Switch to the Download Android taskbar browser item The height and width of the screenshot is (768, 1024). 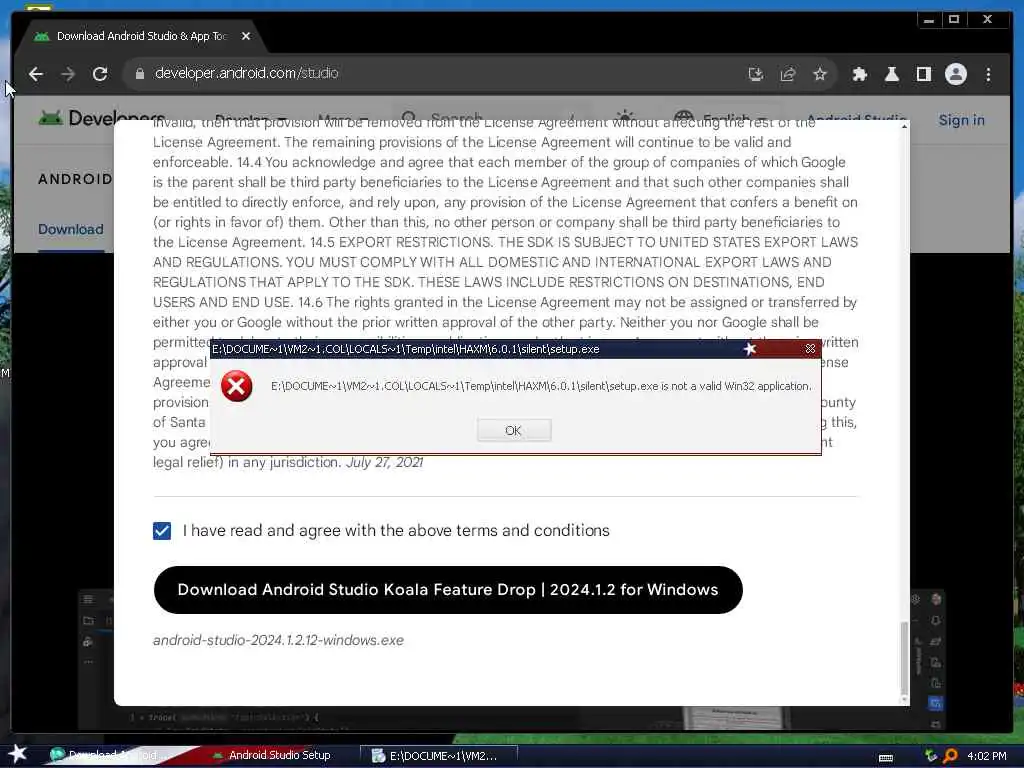(111, 755)
